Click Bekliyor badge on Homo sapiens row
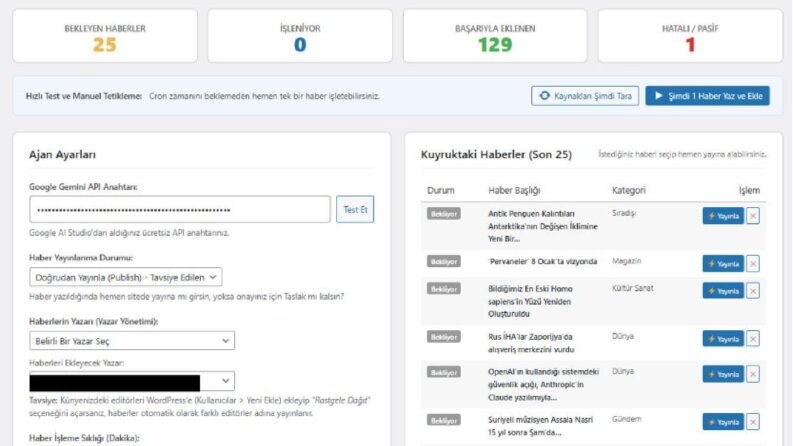 pyautogui.click(x=444, y=289)
